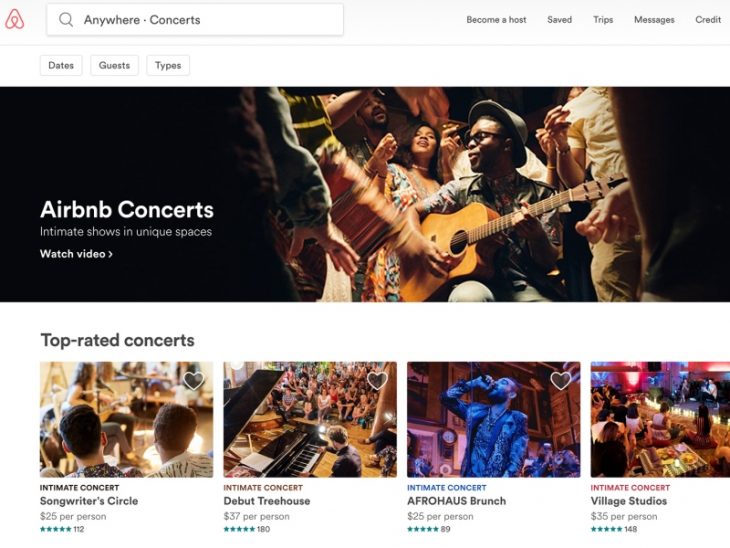730x548 pixels.
Task: Click the Airbnb logo icon
Action: pos(14,19)
